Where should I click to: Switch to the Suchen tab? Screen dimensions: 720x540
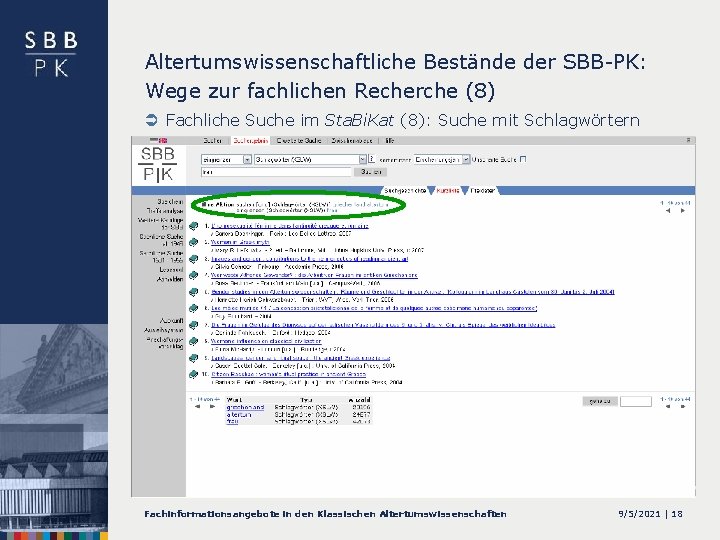tap(212, 141)
